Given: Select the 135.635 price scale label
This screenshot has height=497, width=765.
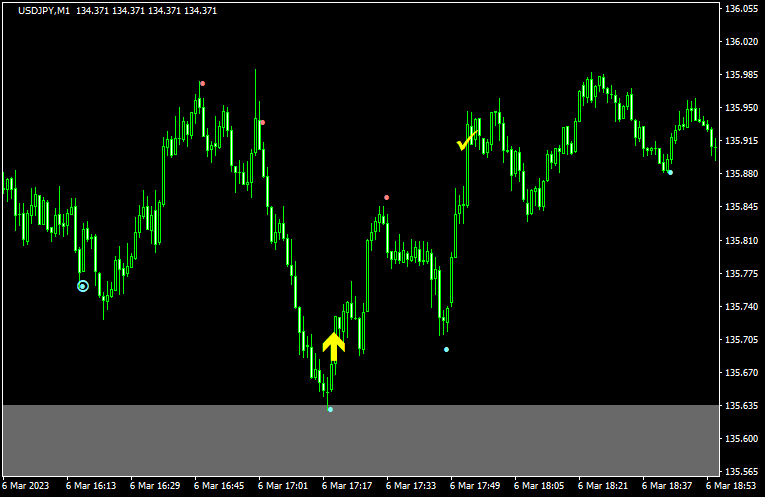Looking at the screenshot, I should pos(741,406).
